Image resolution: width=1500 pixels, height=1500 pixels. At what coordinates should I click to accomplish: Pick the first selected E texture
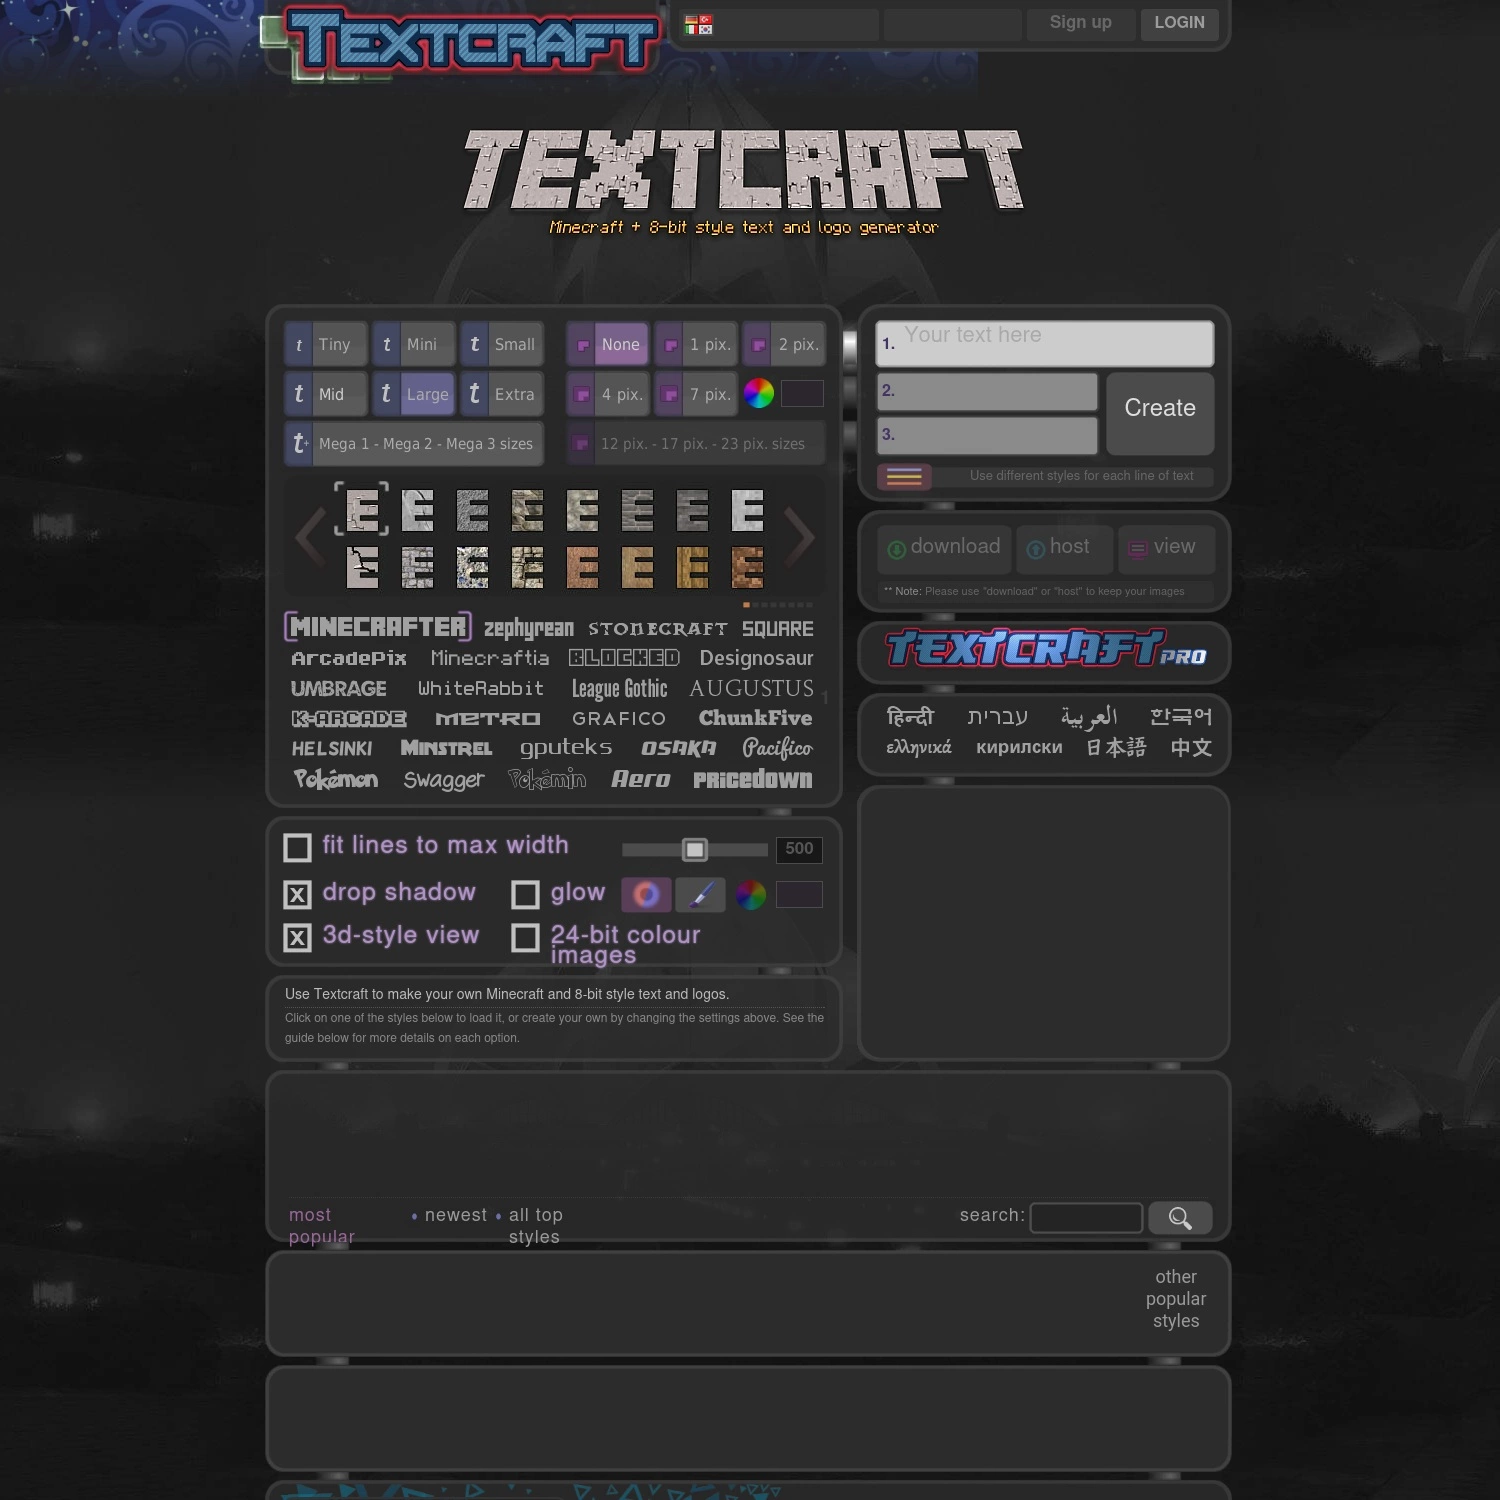pos(362,510)
